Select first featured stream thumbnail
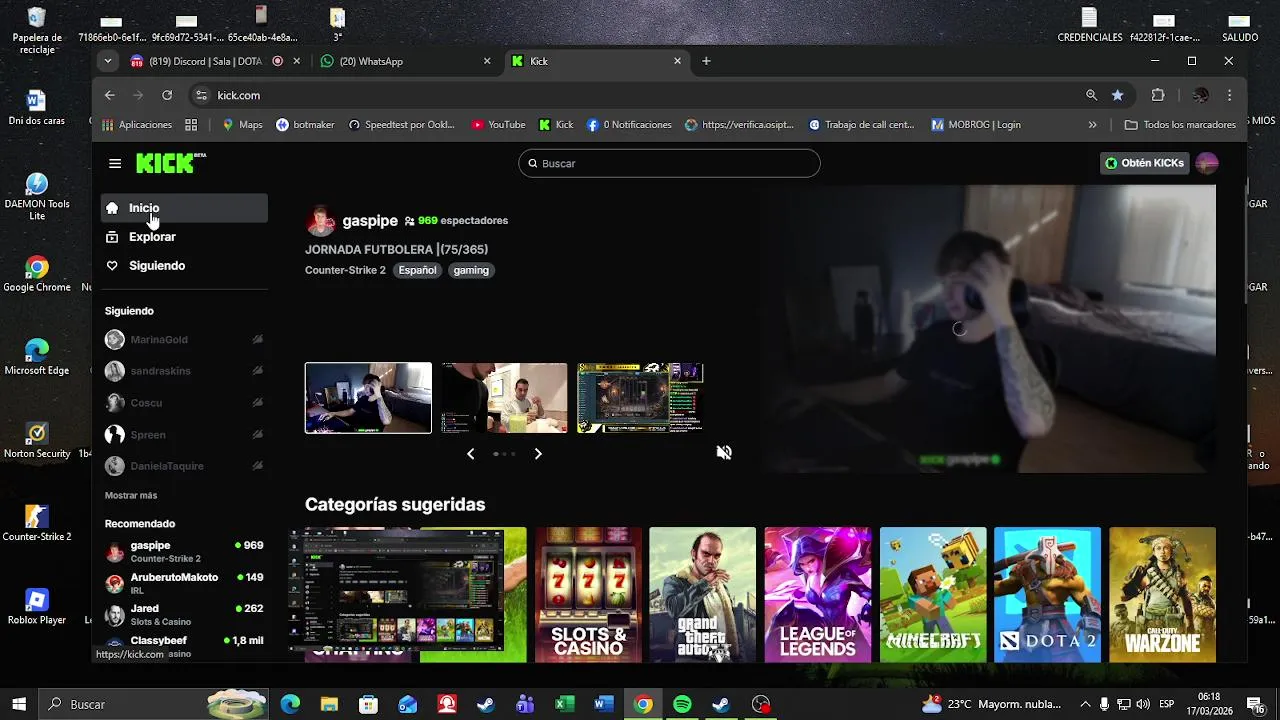This screenshot has height=720, width=1280. tap(368, 398)
